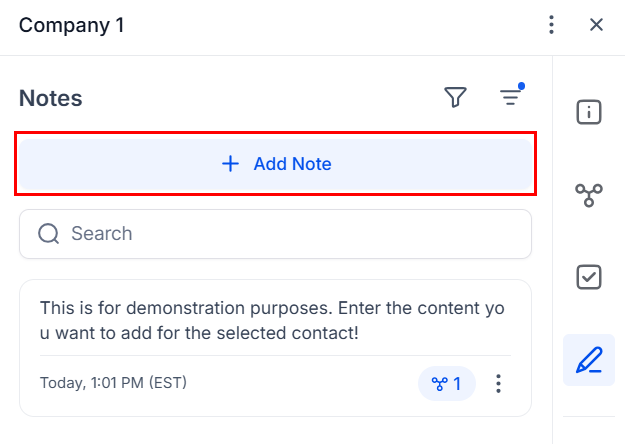
Task: Click the association icon inside the note badge
Action: coord(438,383)
